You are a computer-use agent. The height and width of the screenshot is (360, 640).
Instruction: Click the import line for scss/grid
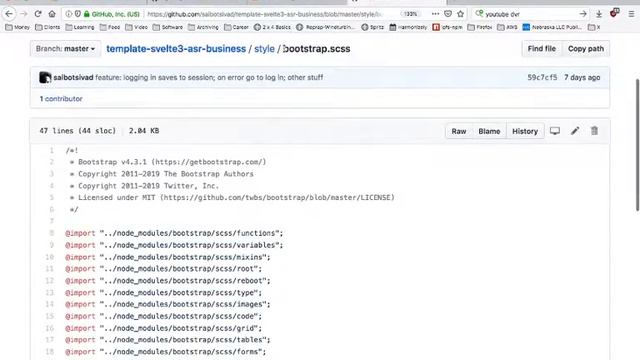coord(163,328)
